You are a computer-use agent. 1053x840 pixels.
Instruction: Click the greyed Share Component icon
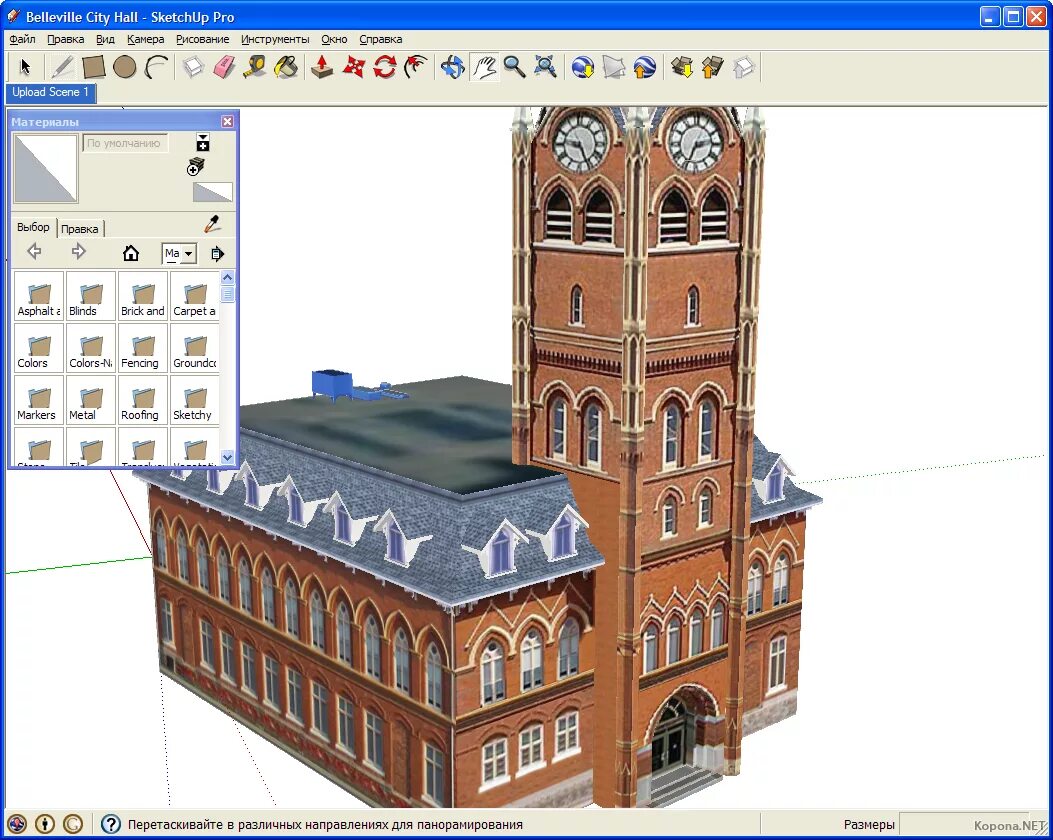click(744, 67)
